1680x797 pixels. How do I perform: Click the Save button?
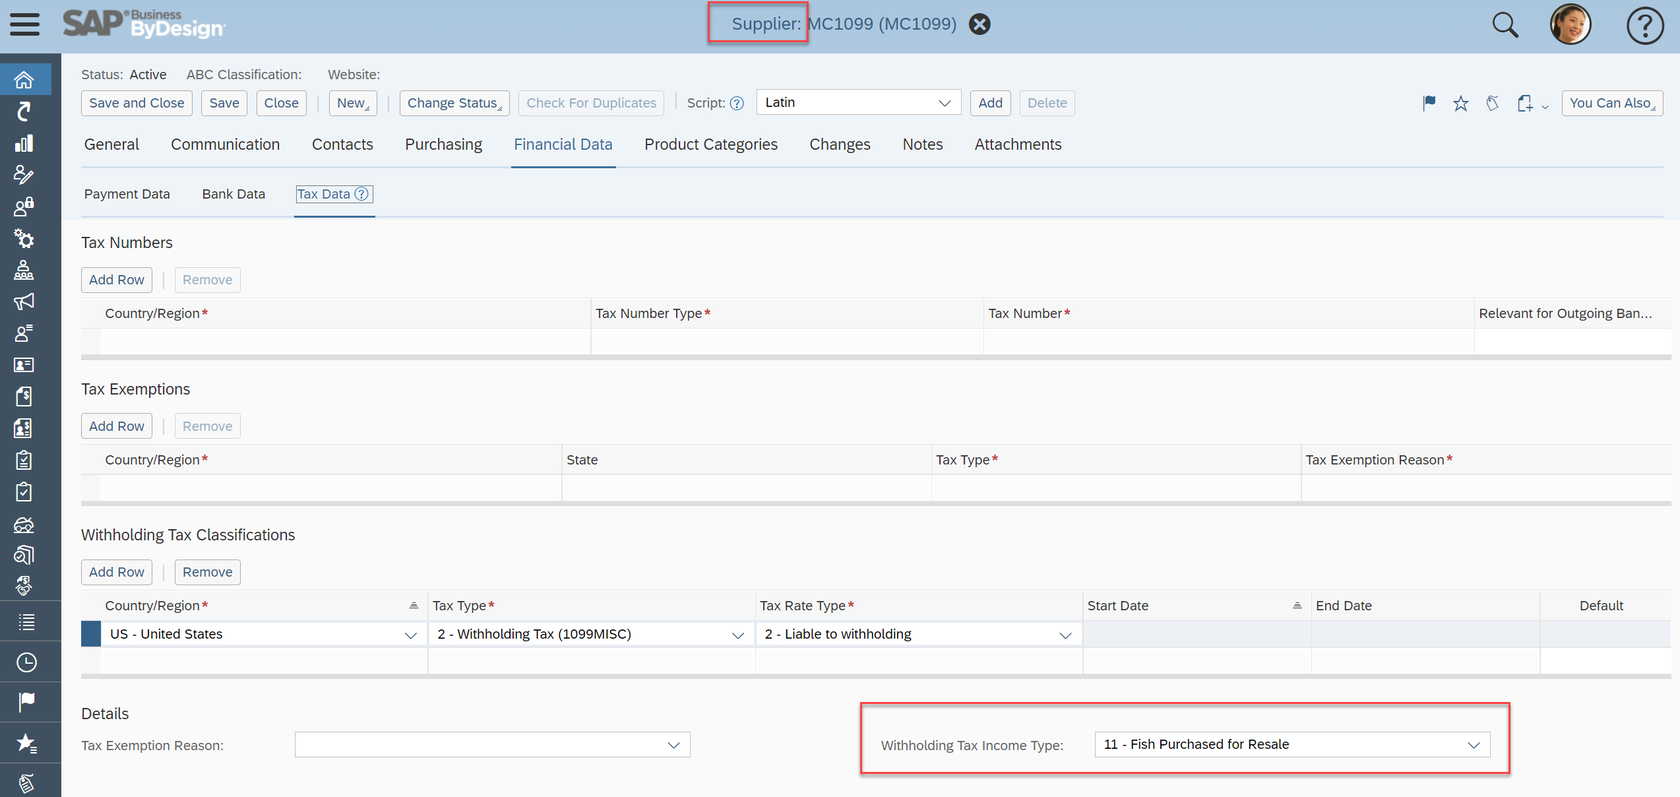[224, 103]
